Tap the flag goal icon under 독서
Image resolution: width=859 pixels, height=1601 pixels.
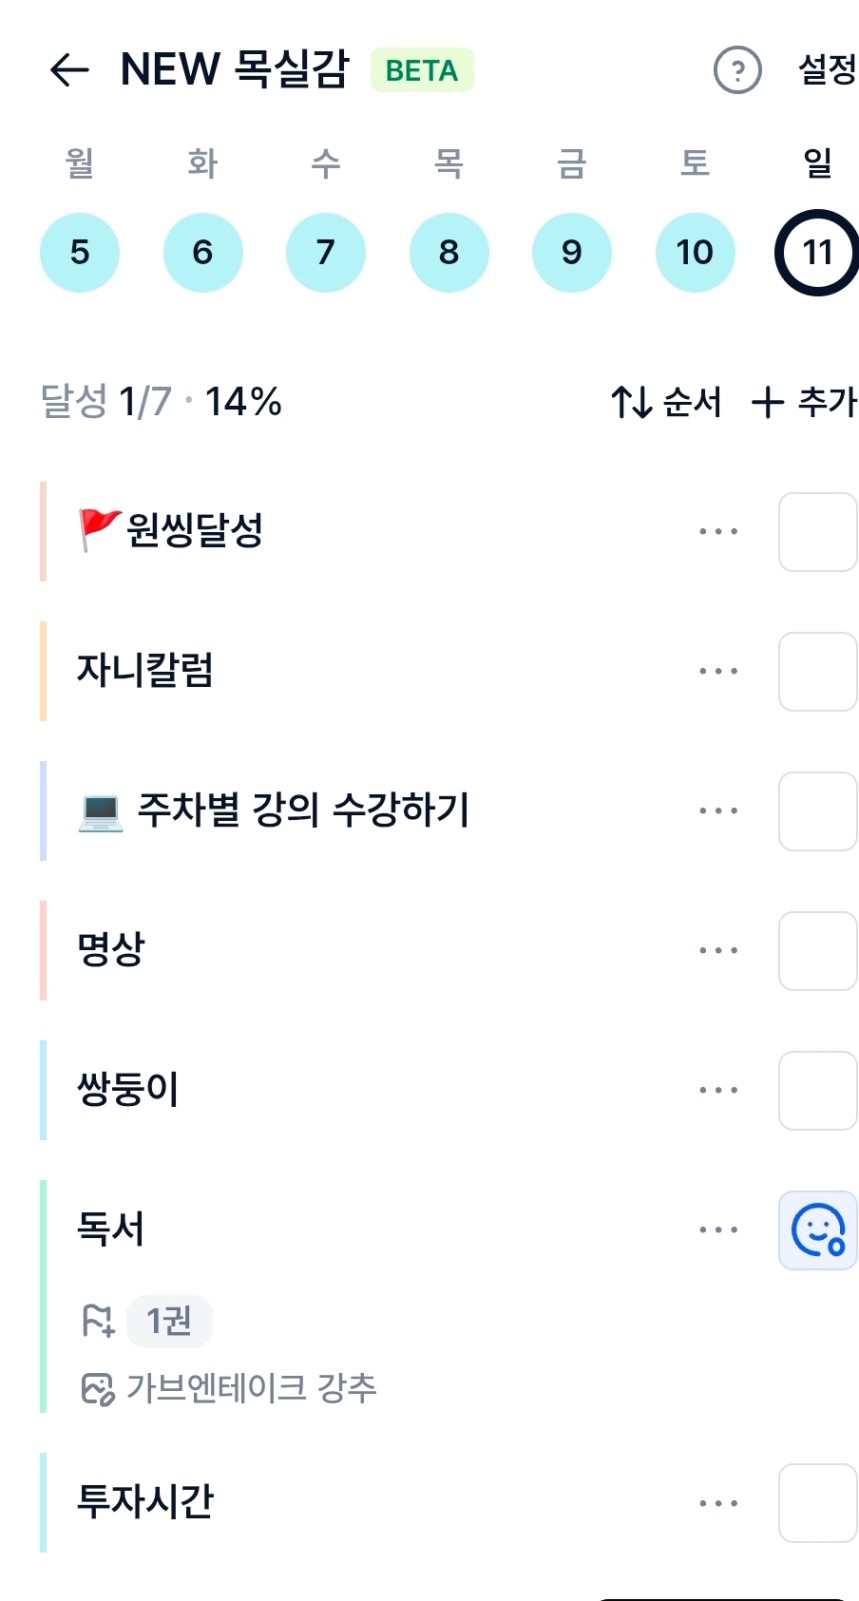pyautogui.click(x=98, y=1321)
